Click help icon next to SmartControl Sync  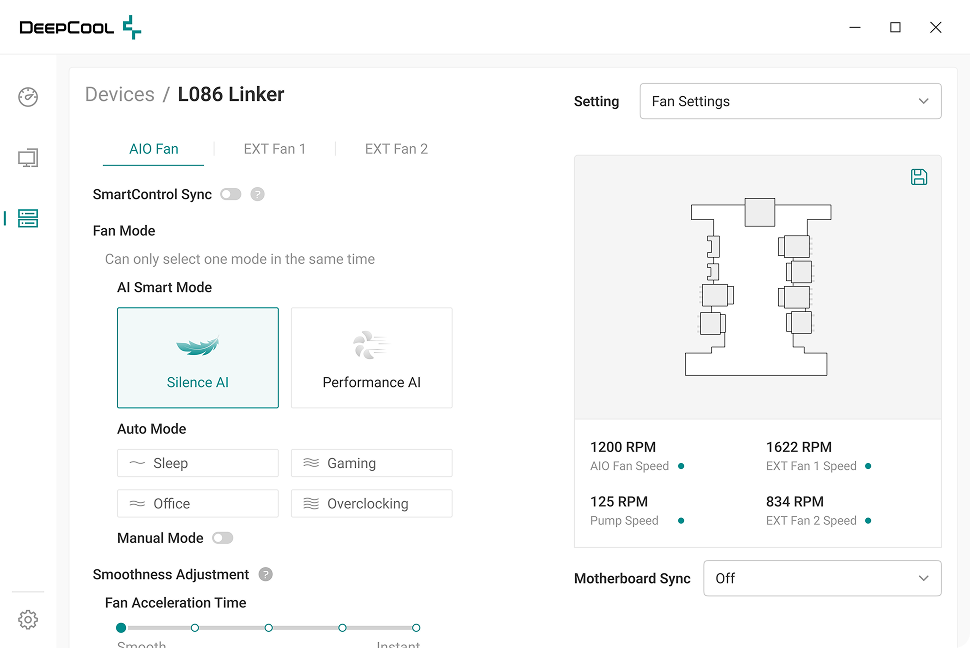257,195
